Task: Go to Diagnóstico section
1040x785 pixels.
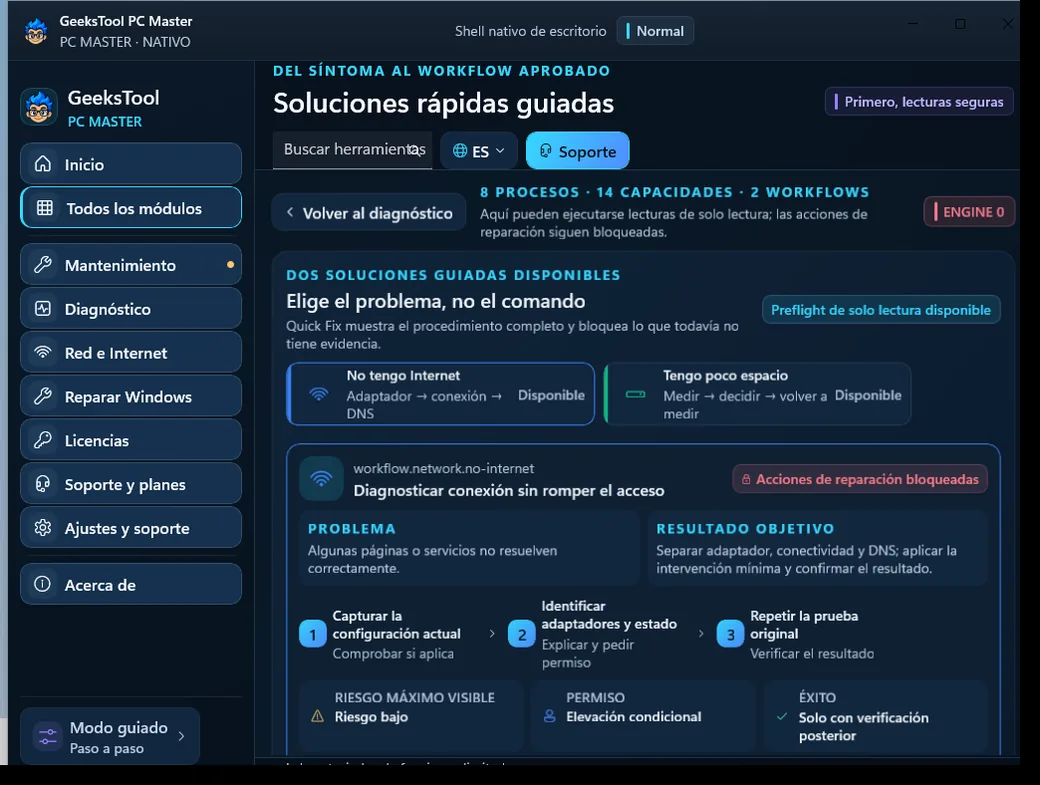Action: click(x=131, y=308)
